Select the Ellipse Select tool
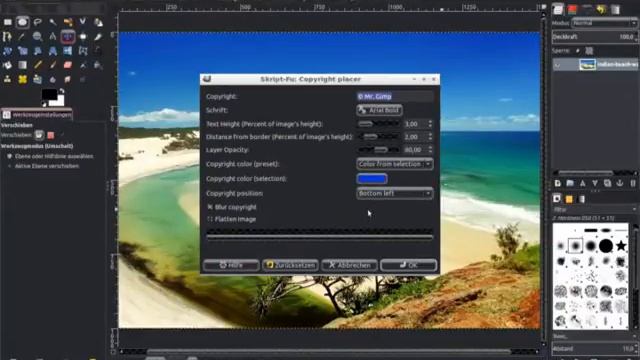This screenshot has width=640, height=360. (x=22, y=22)
